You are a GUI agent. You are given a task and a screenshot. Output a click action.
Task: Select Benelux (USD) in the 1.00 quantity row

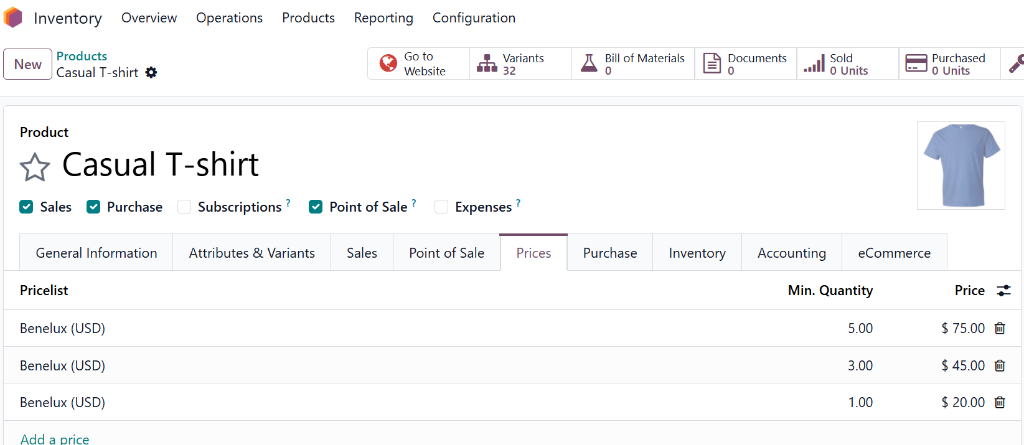click(x=63, y=403)
